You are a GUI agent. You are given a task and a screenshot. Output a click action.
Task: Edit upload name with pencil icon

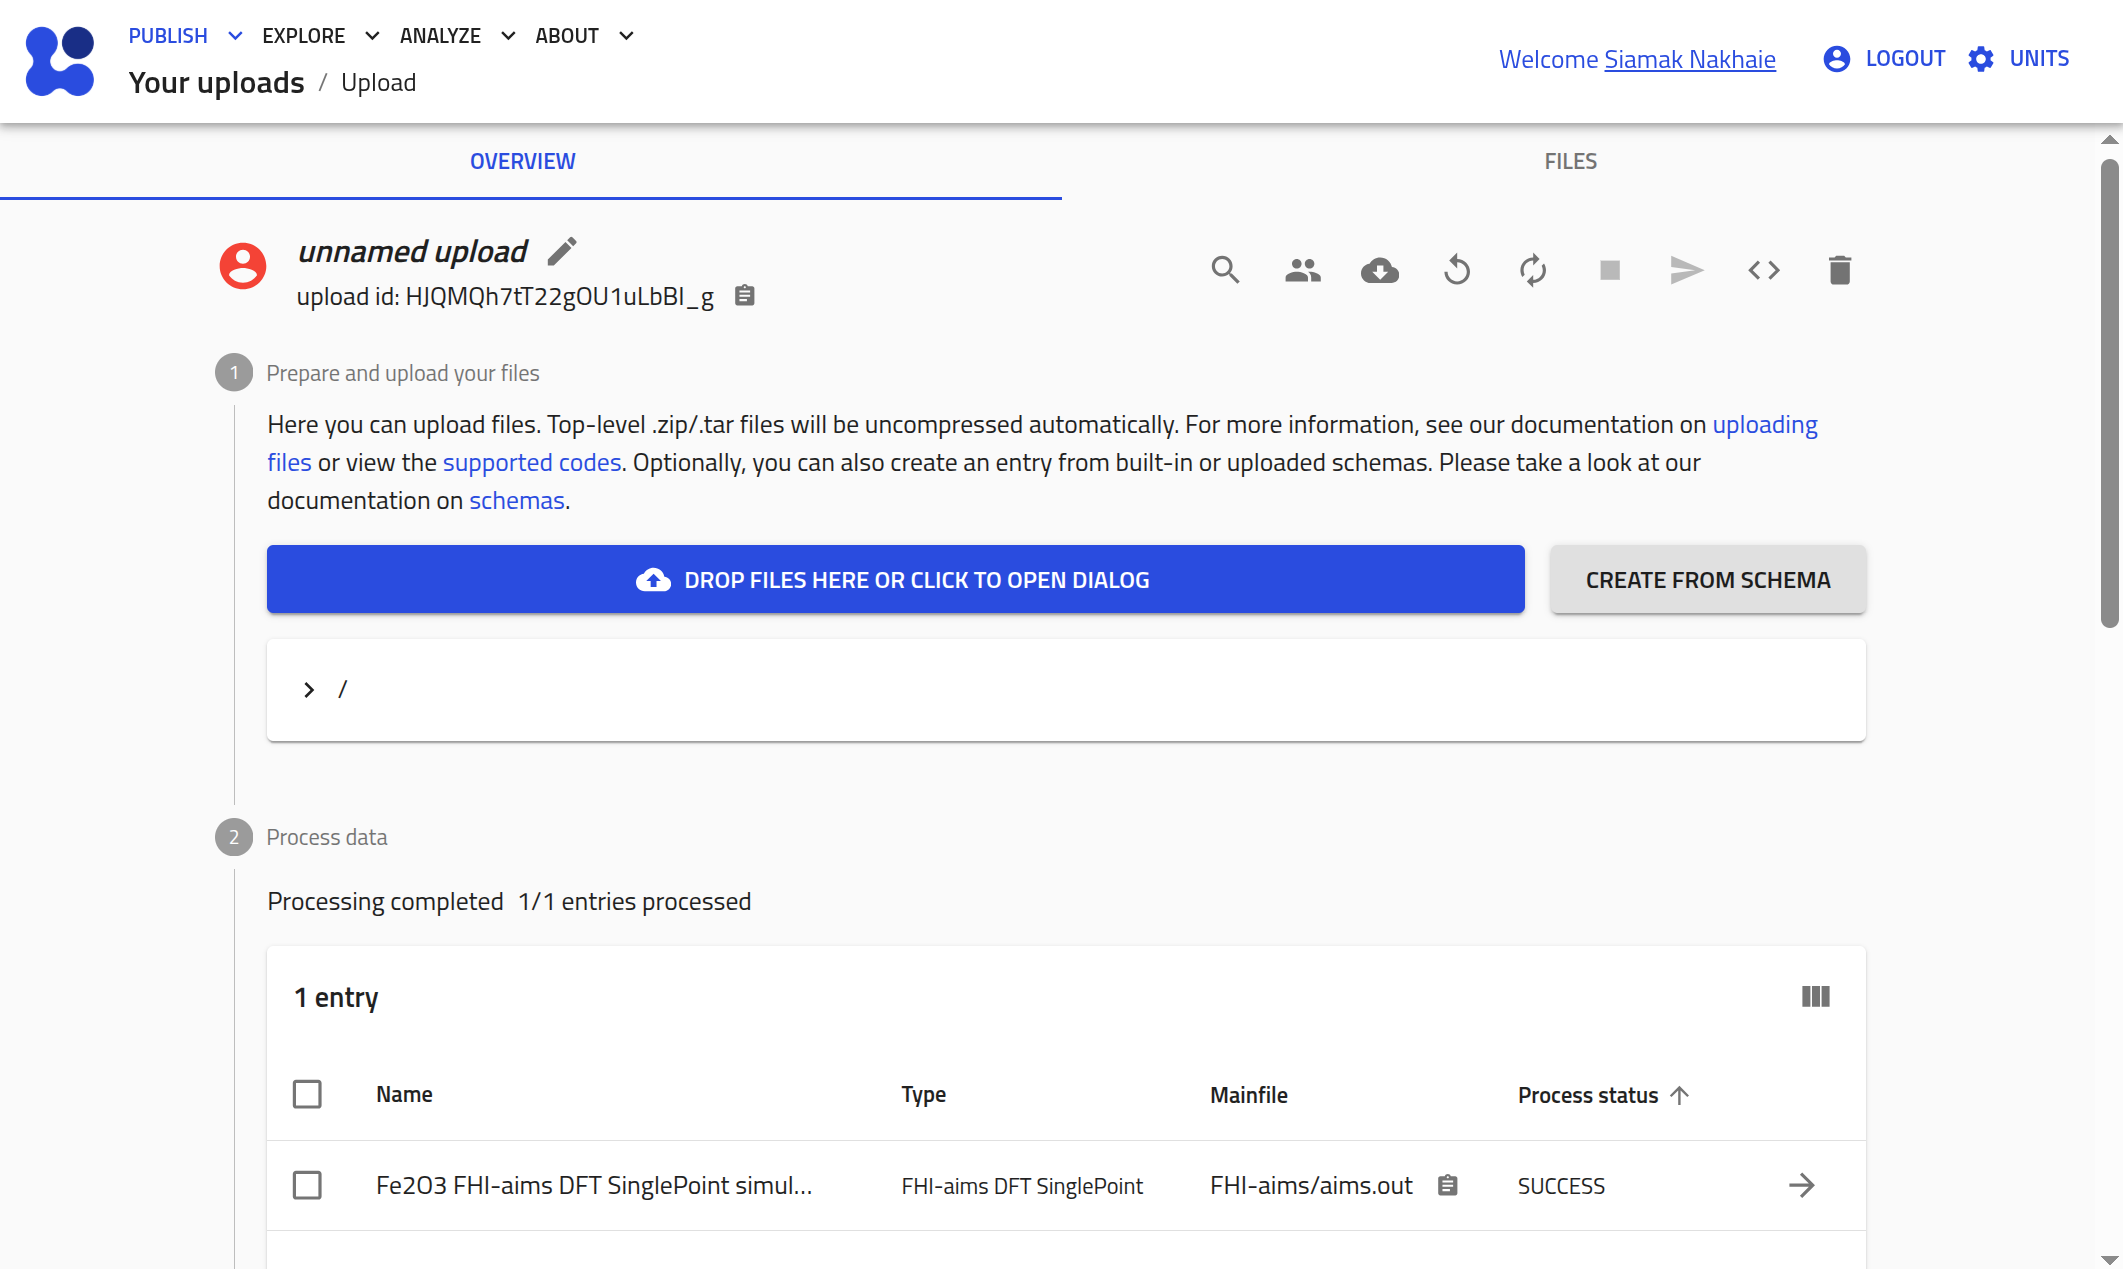(562, 251)
